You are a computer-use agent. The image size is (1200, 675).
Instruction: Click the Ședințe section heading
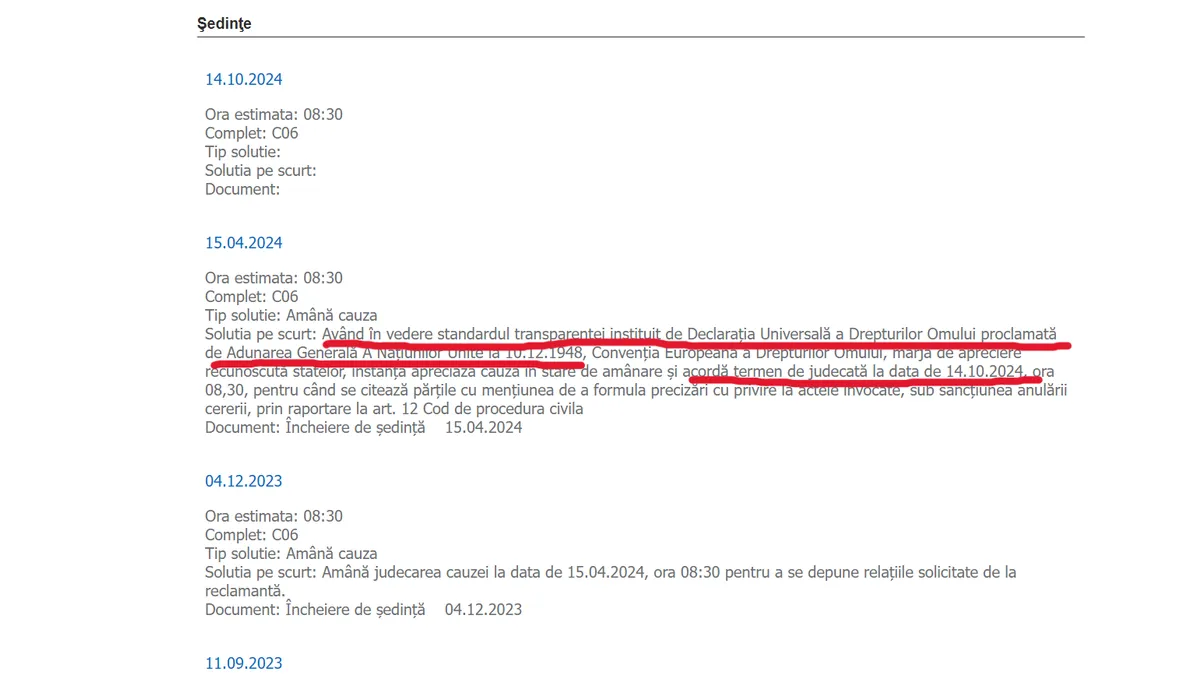(224, 24)
